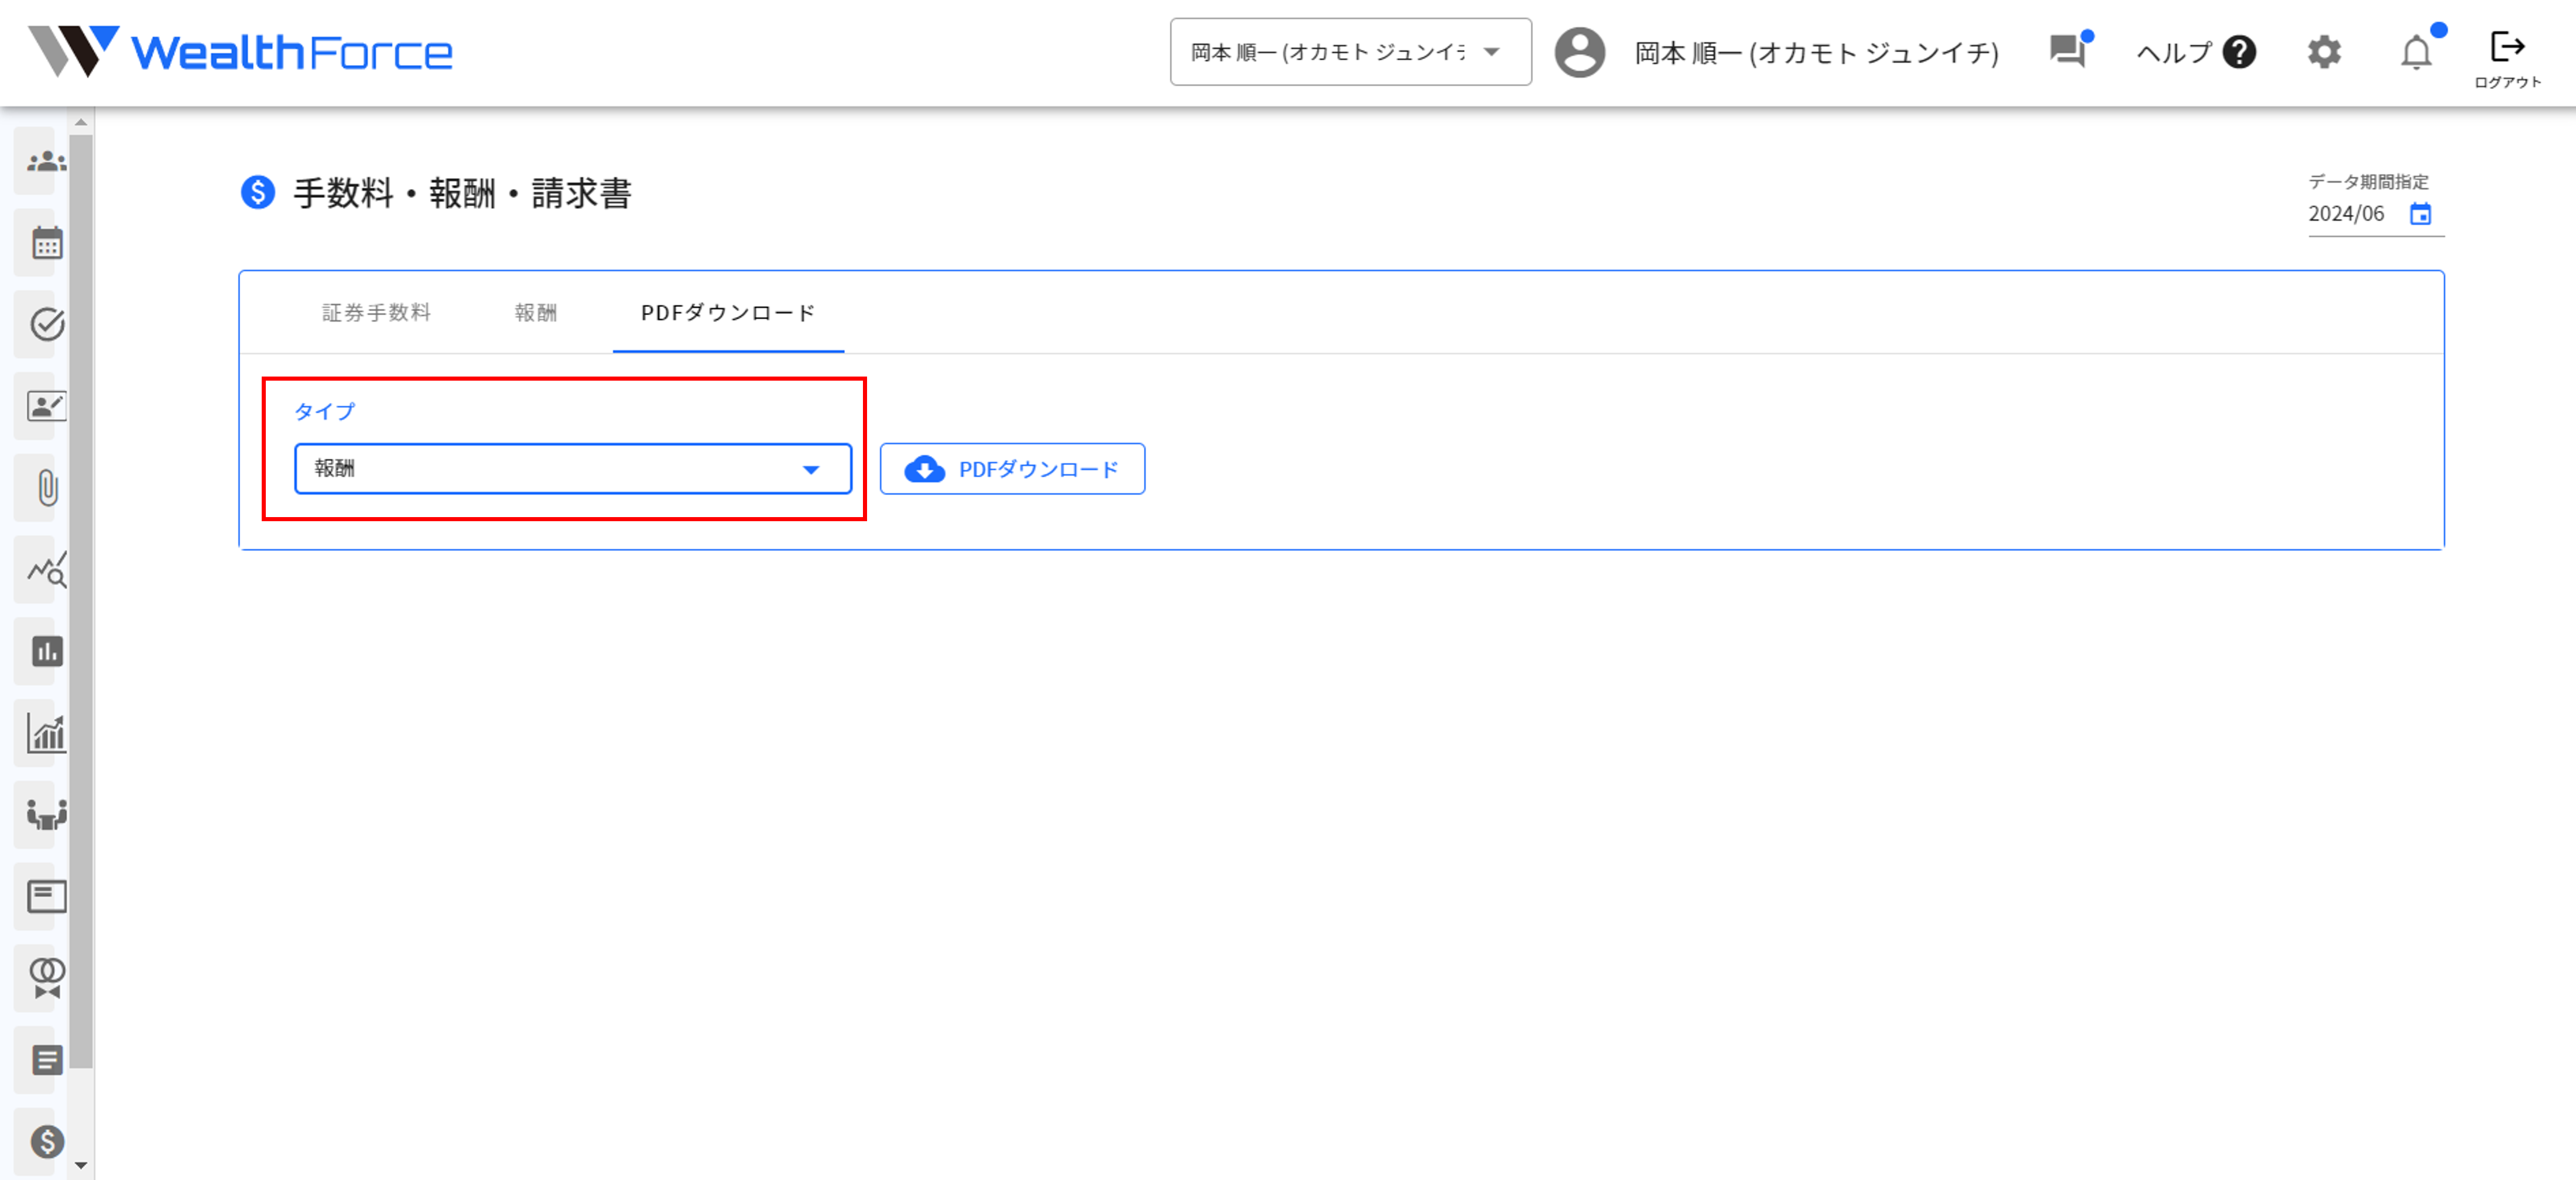Click the chat messages icon in header
Viewport: 2576px width, 1180px height.
2069,50
